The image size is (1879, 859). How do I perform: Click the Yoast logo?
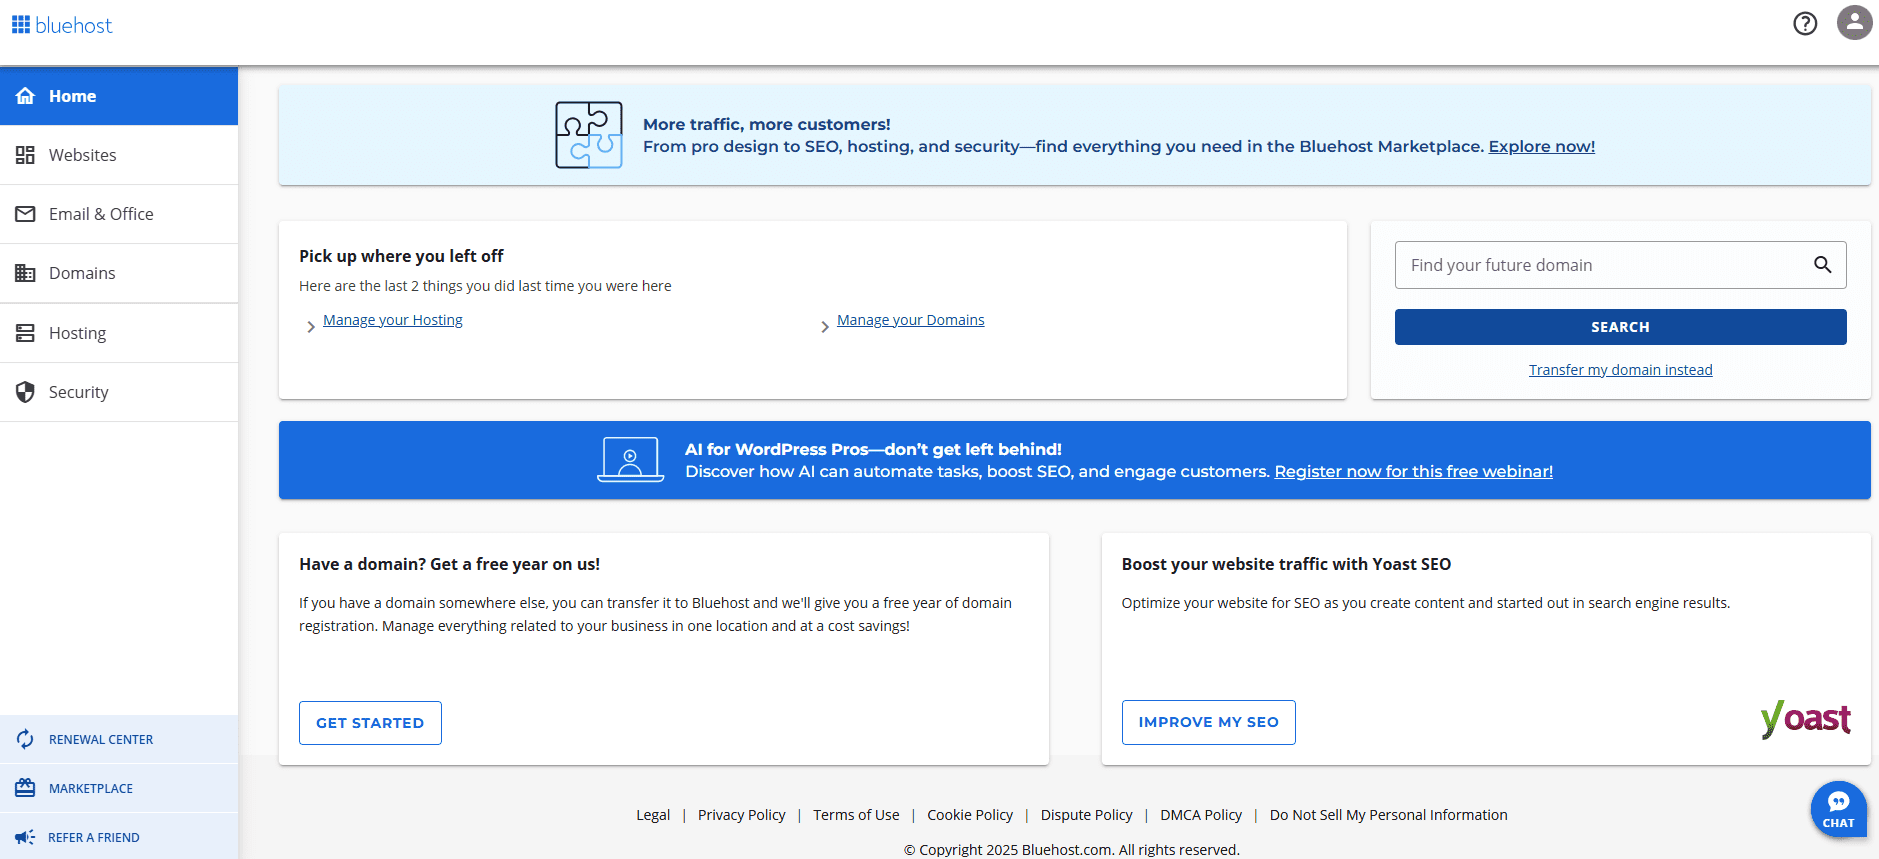click(x=1805, y=719)
